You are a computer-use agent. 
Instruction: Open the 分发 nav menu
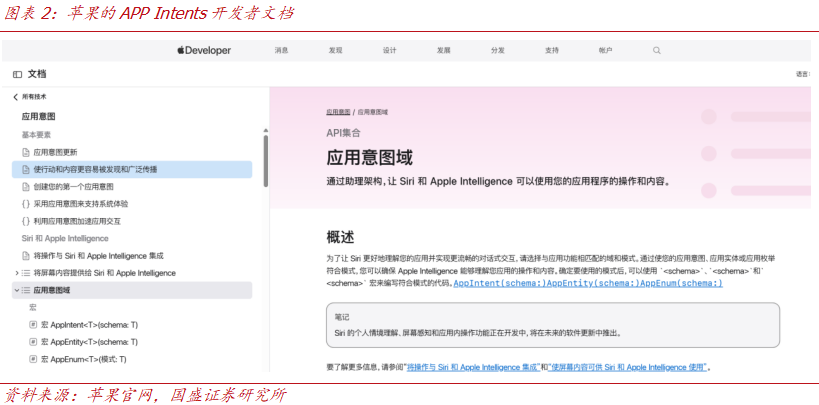pyautogui.click(x=498, y=51)
